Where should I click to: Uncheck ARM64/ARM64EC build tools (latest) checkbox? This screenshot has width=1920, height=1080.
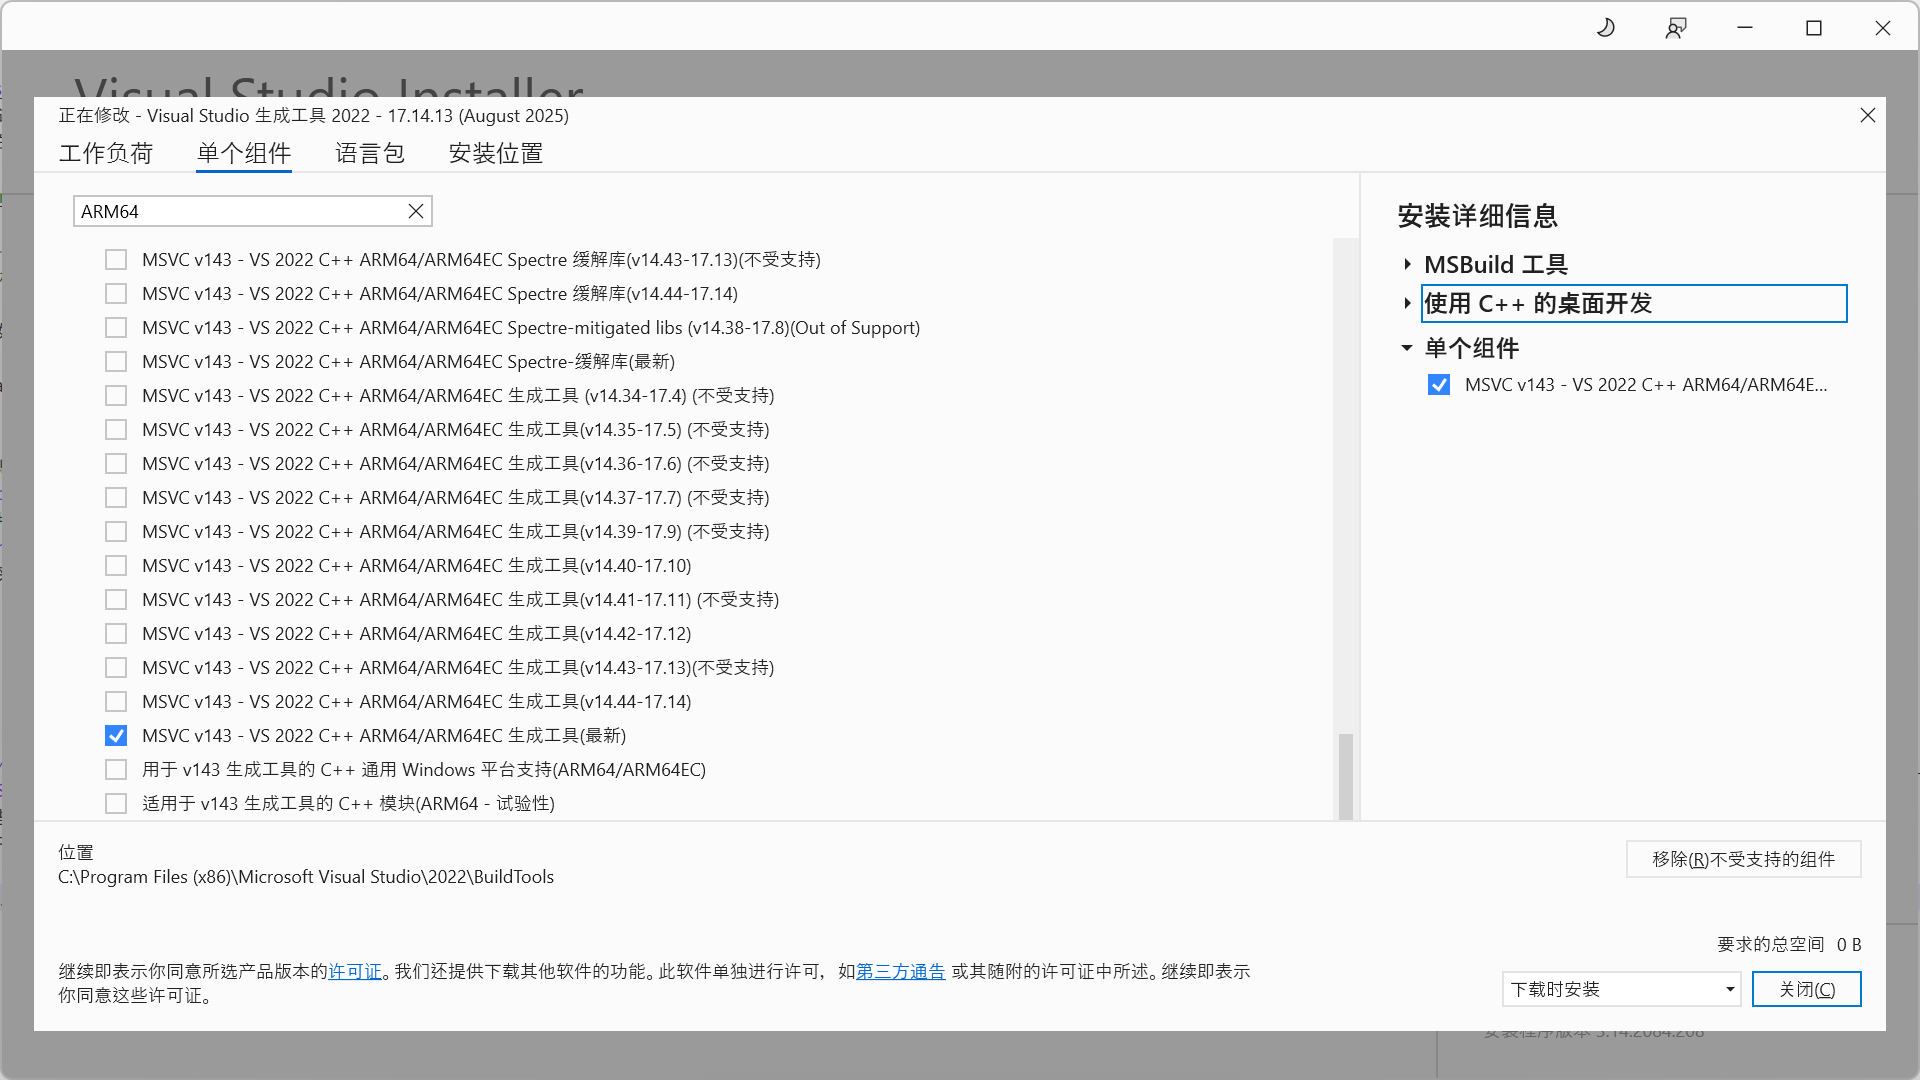(116, 736)
